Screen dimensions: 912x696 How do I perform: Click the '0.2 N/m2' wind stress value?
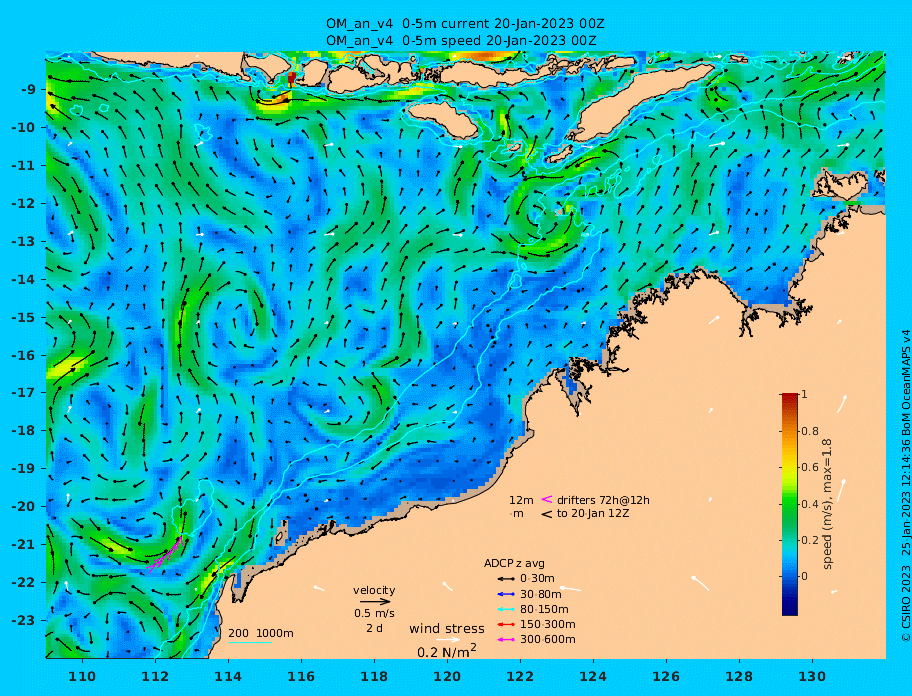[447, 651]
